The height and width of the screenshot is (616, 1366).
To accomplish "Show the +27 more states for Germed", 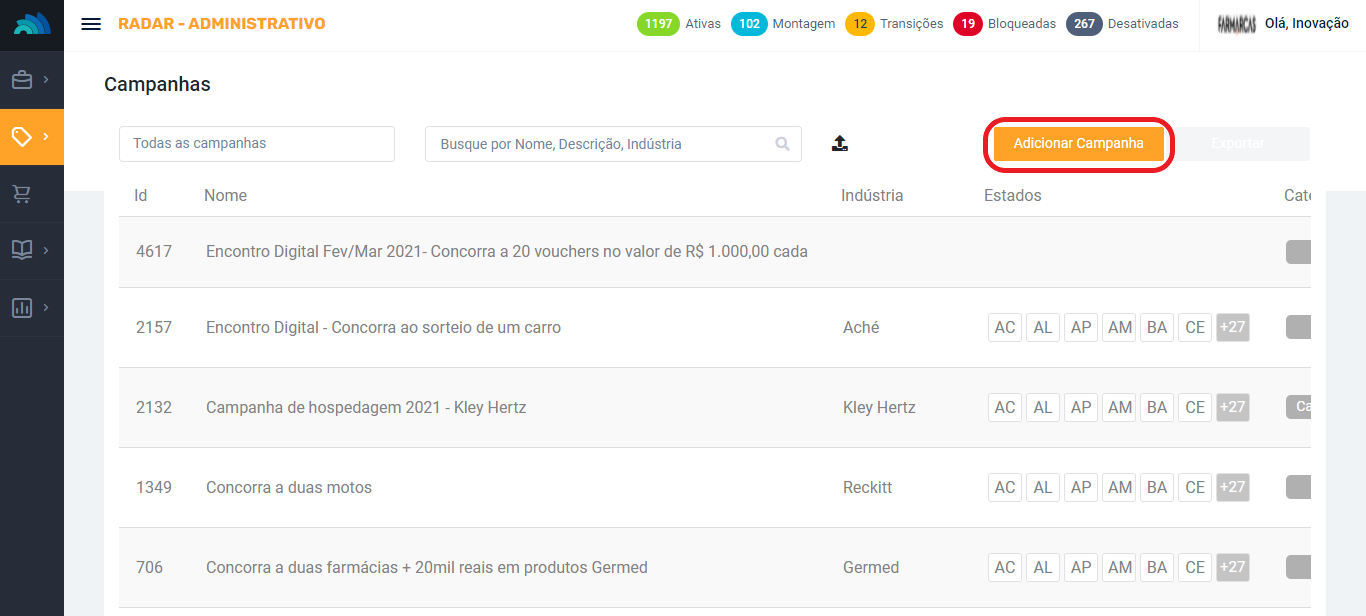I will (x=1232, y=567).
